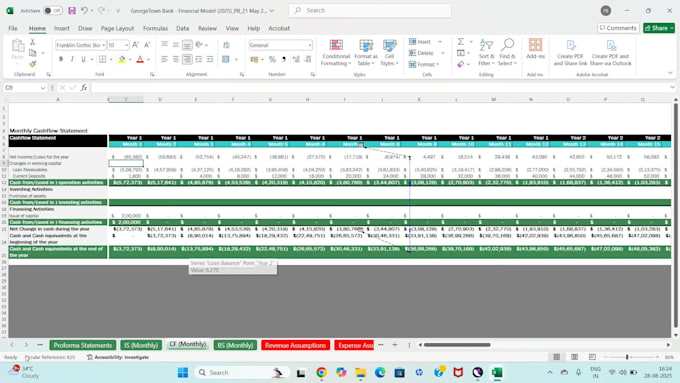The image size is (680, 383).
Task: Open the fill color dropdown arrow
Action: pyautogui.click(x=130, y=59)
